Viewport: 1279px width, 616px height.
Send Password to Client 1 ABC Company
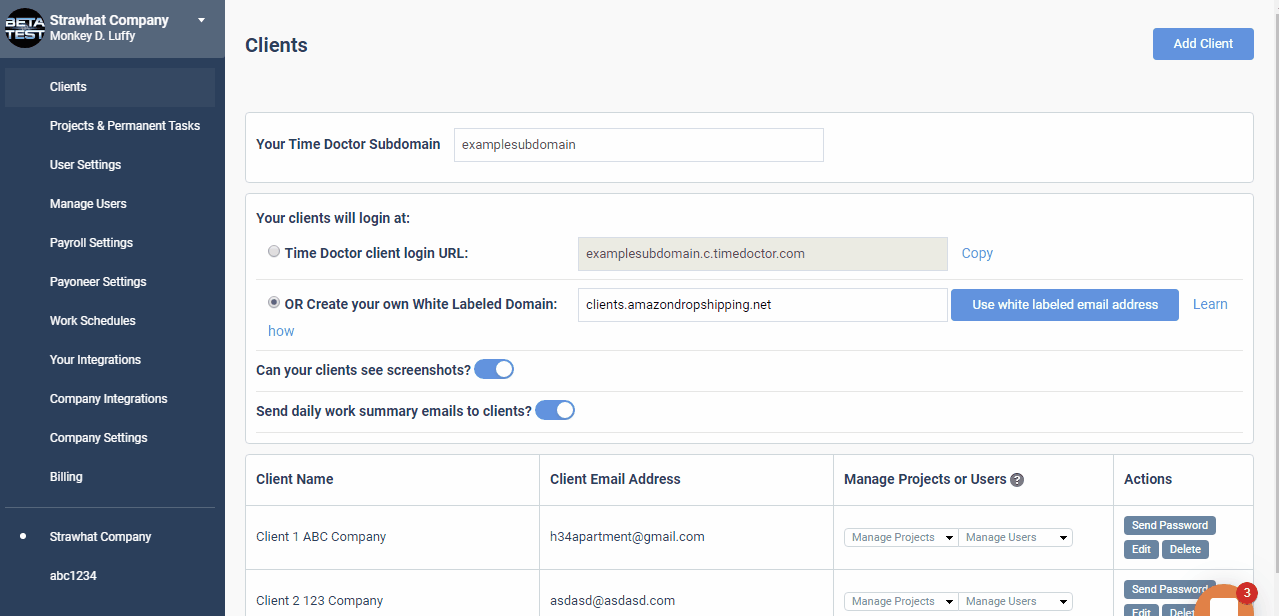1169,525
